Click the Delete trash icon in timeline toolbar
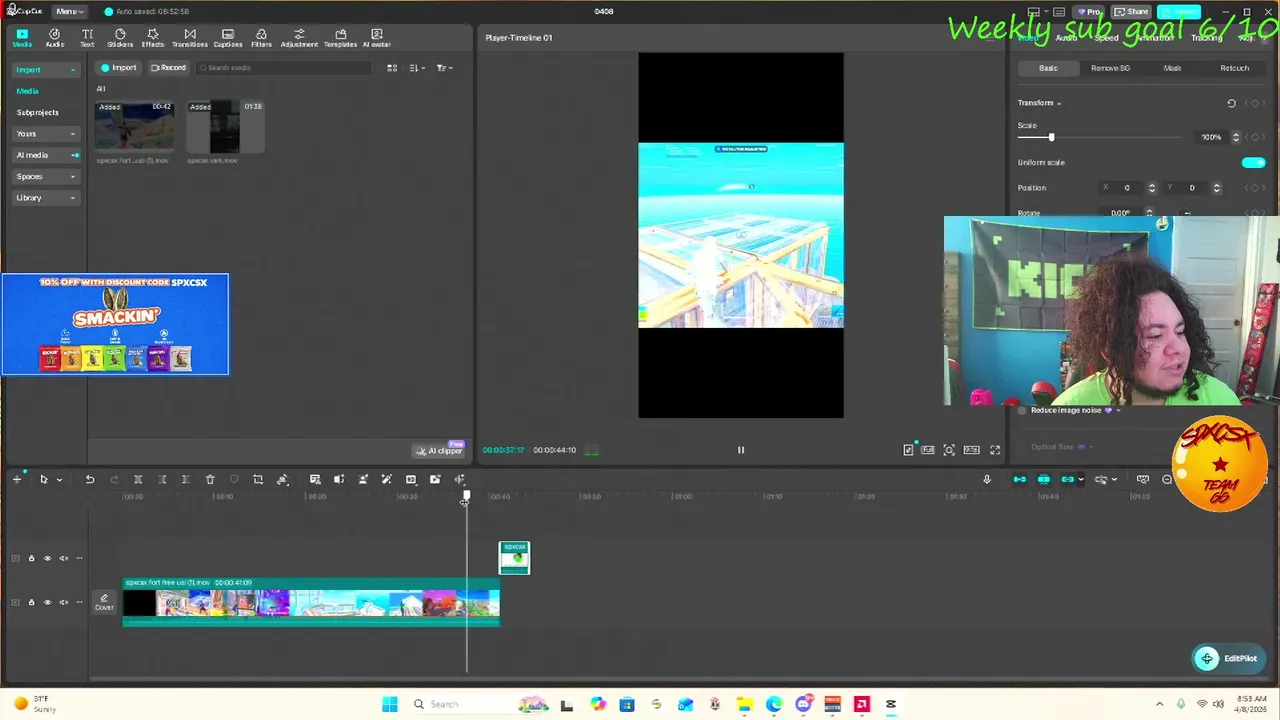Screen dimensions: 1280x720 point(210,480)
